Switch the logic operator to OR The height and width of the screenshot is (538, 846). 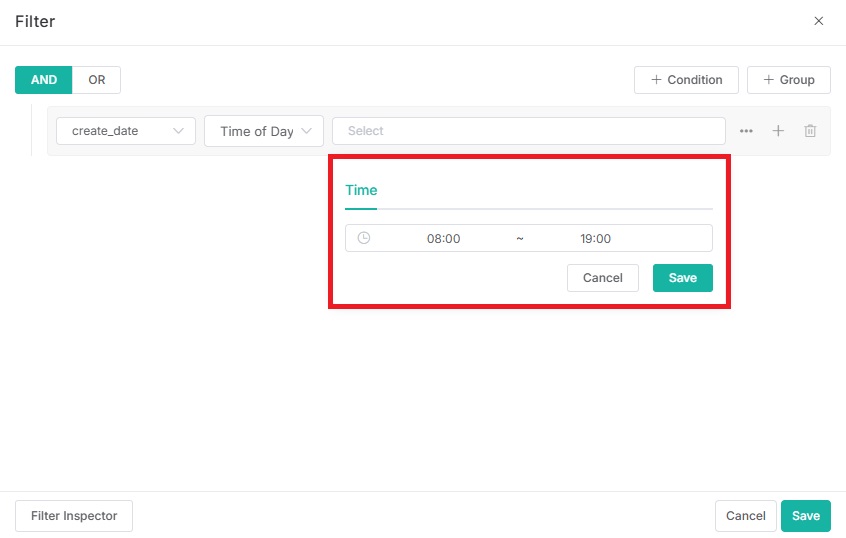(x=97, y=80)
